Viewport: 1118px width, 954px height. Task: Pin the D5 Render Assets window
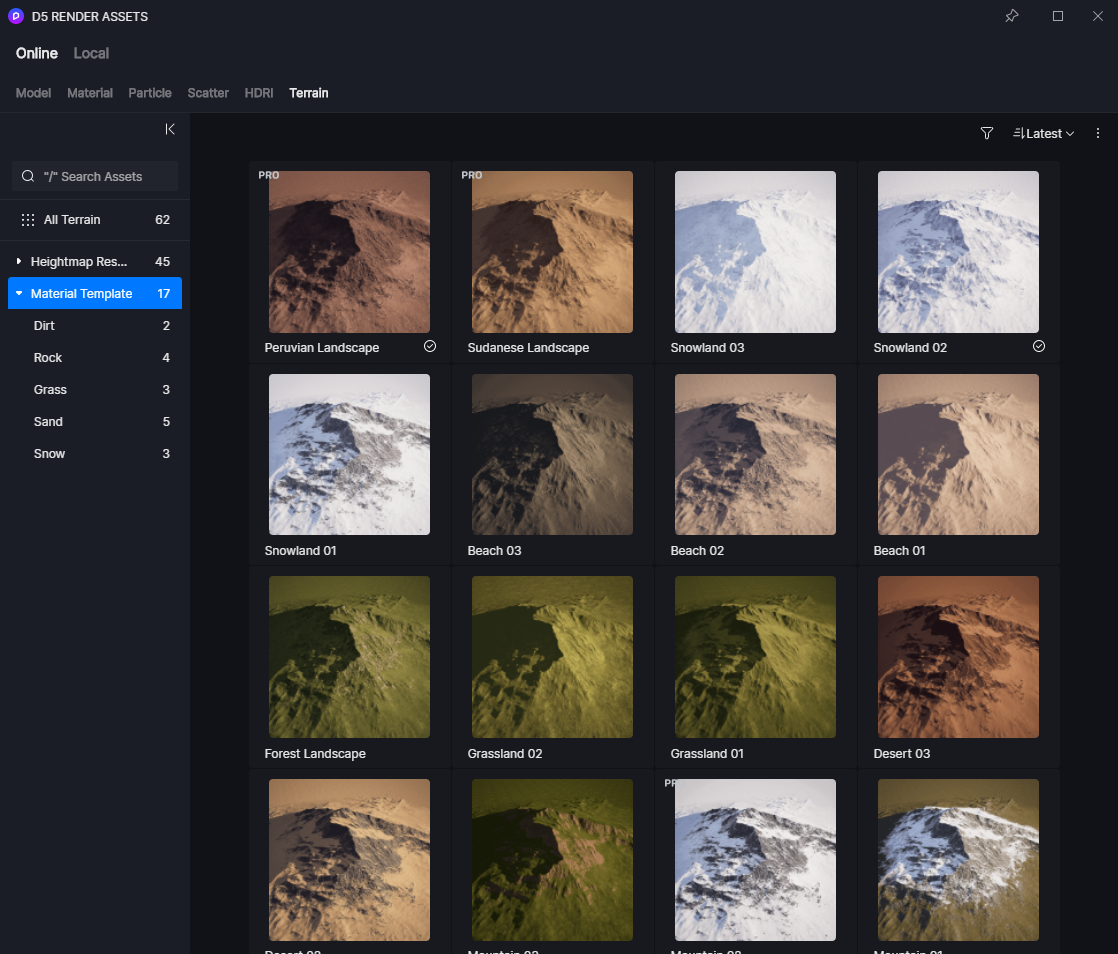[1012, 16]
